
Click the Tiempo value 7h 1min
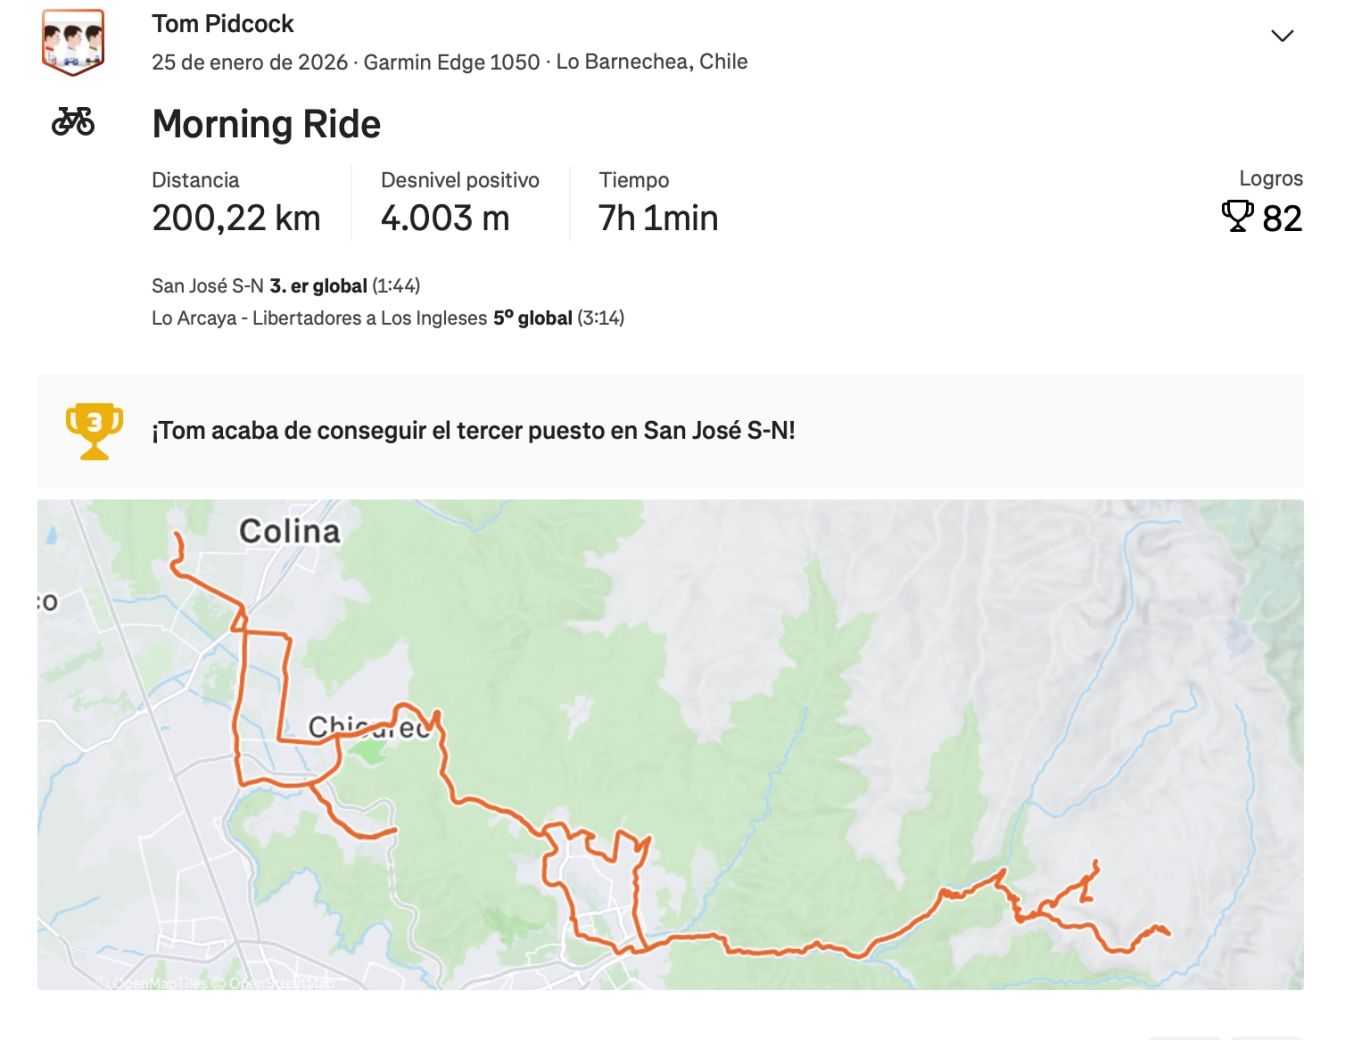(x=657, y=217)
